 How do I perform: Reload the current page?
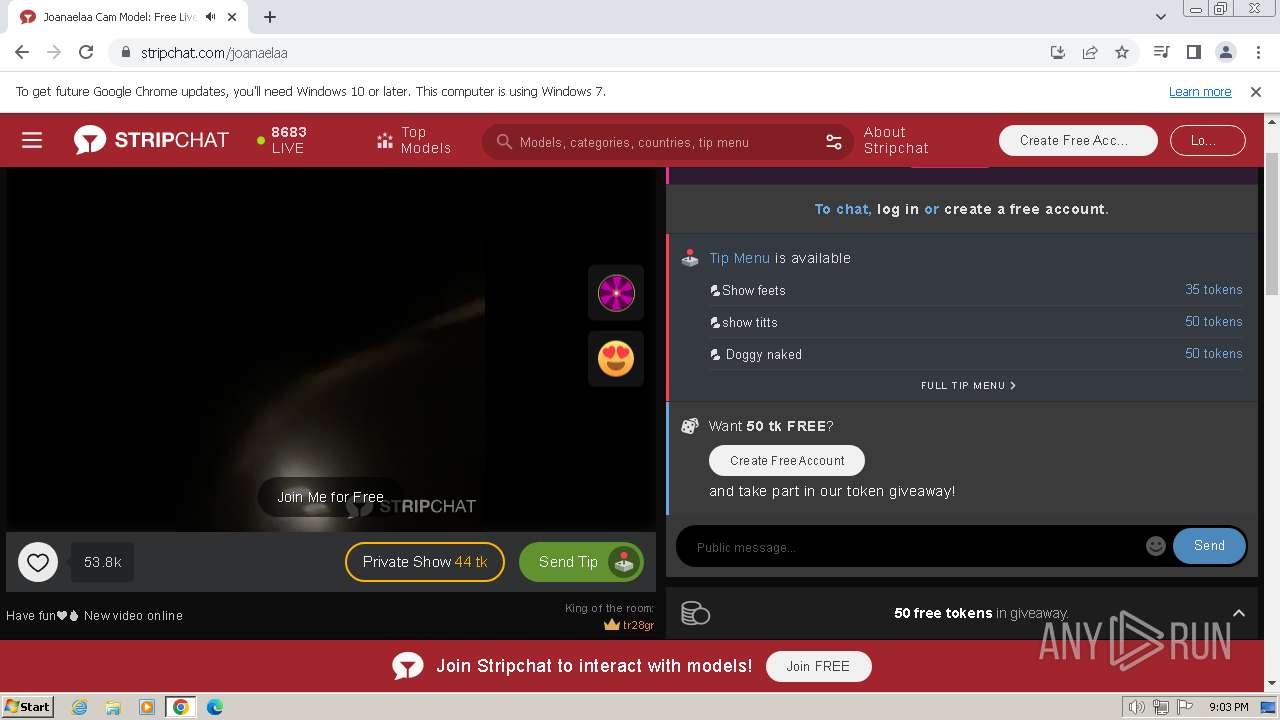(x=86, y=52)
